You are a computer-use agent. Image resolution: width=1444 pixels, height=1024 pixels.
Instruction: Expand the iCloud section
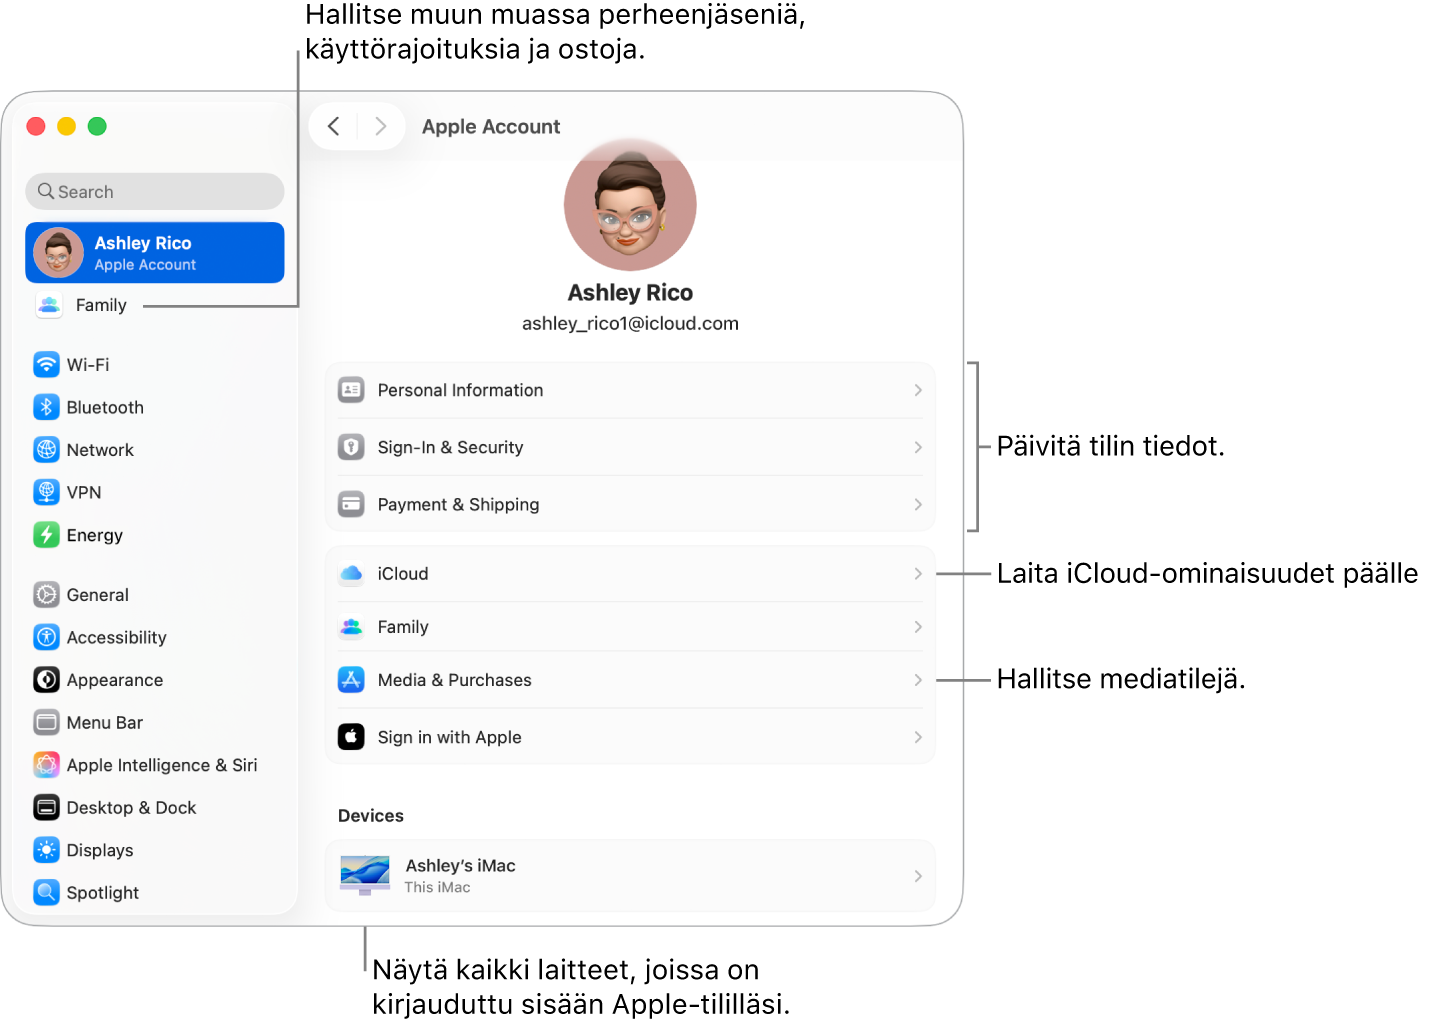click(x=629, y=573)
